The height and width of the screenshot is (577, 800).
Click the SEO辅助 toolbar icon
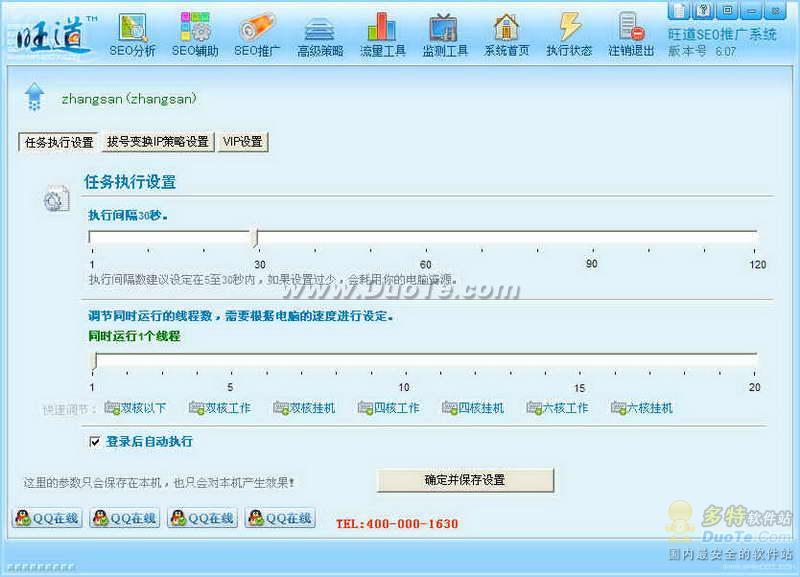point(194,32)
